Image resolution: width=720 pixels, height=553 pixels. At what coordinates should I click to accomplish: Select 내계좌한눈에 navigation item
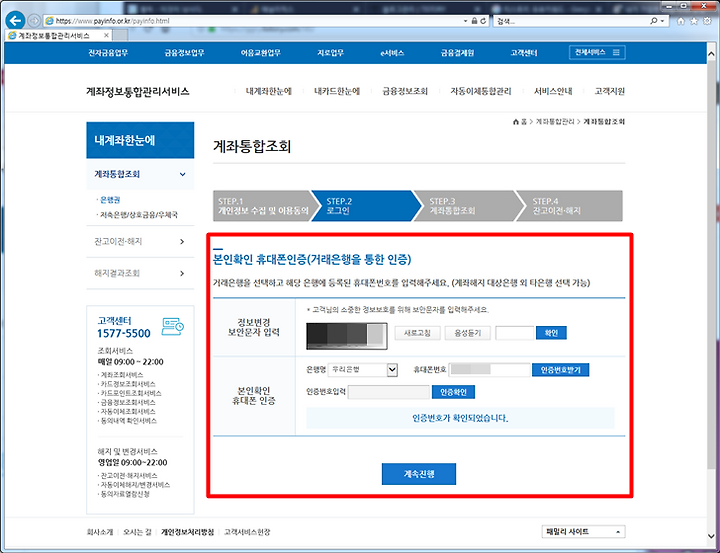(269, 91)
